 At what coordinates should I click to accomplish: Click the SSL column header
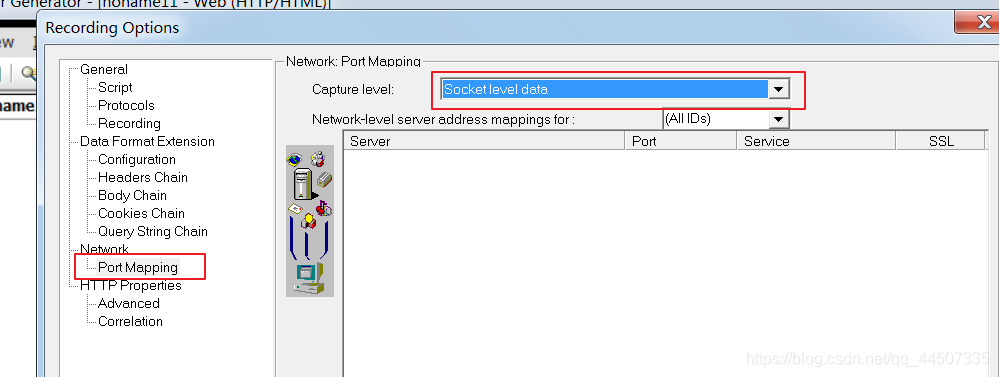pos(941,141)
